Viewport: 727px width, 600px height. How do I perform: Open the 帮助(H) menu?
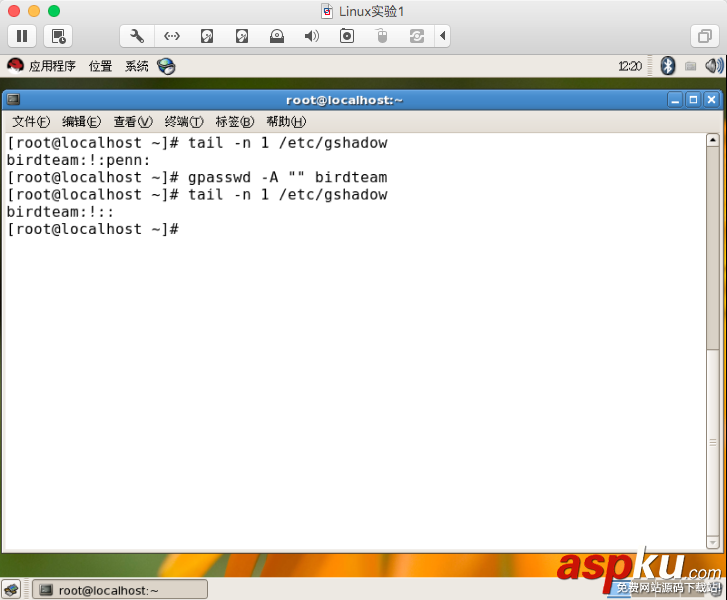click(286, 122)
